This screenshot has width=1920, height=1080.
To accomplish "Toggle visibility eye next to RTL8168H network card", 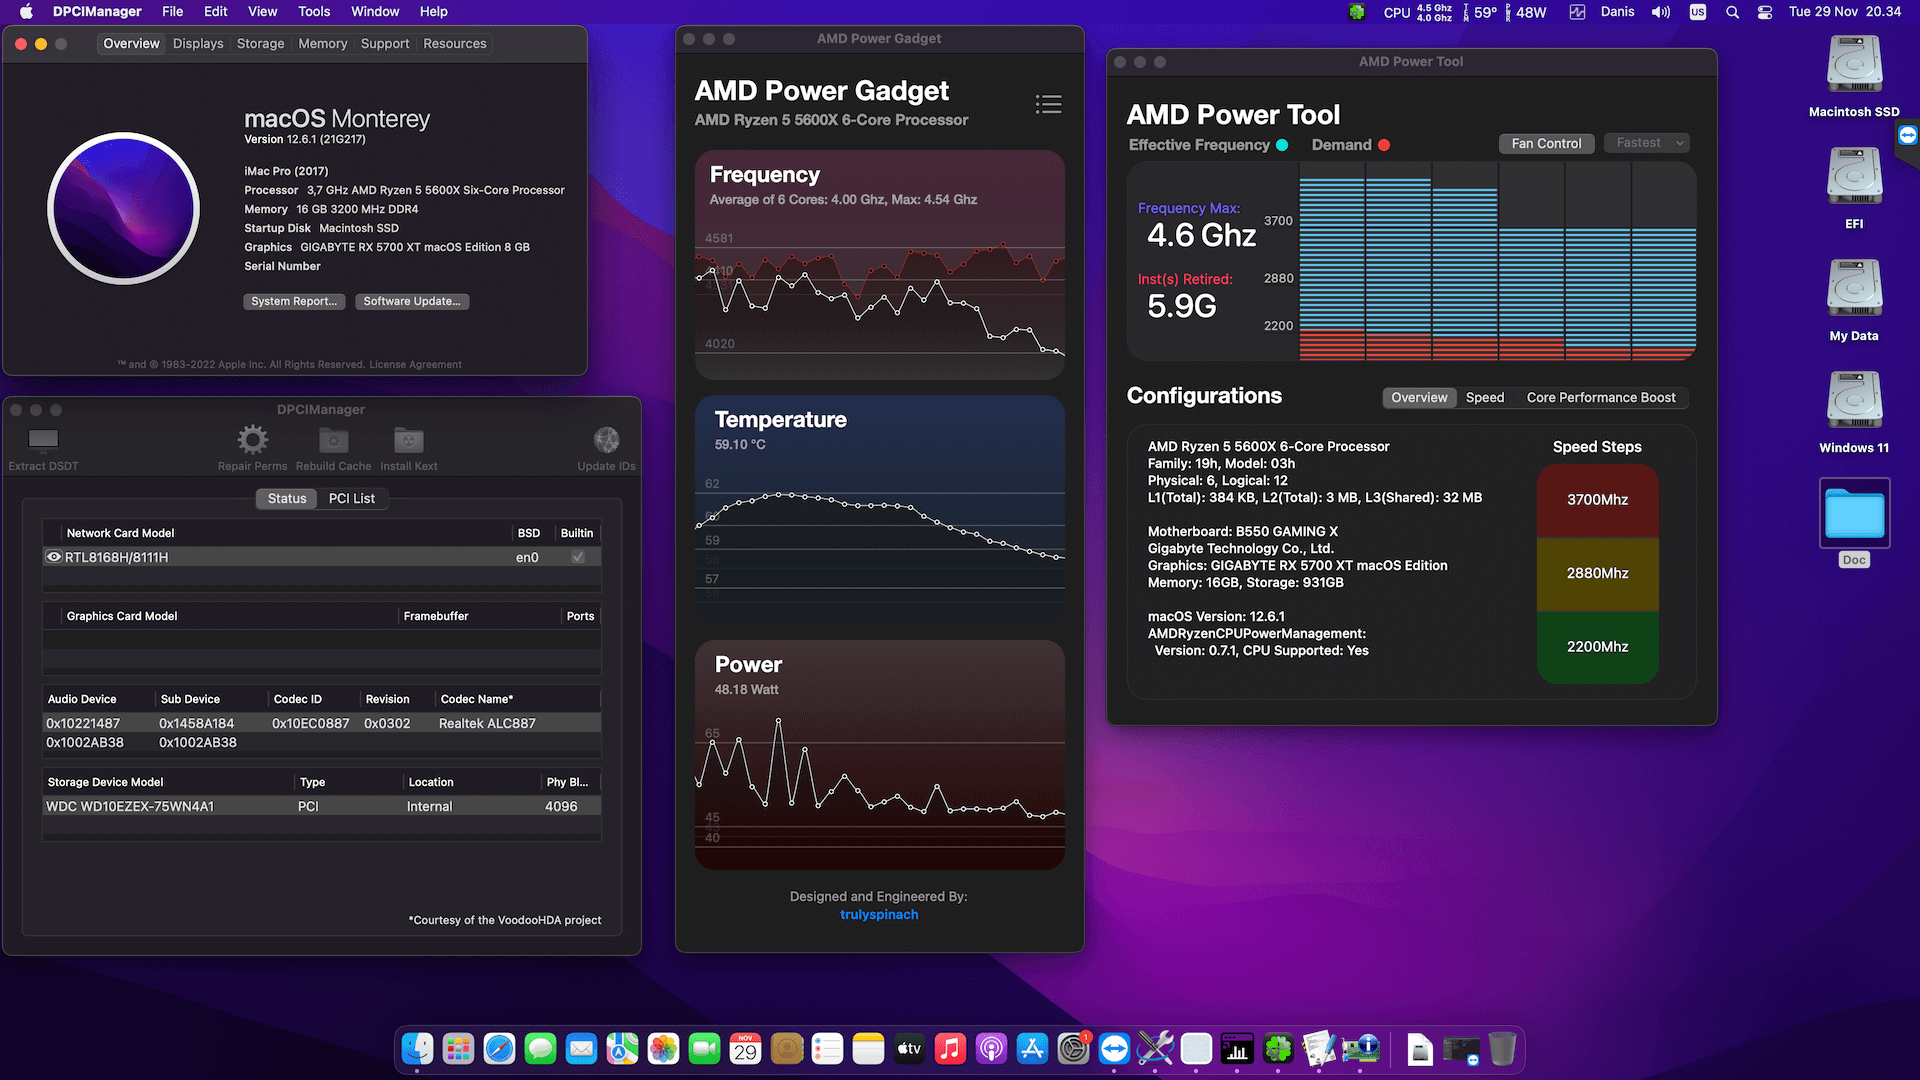I will tap(54, 557).
